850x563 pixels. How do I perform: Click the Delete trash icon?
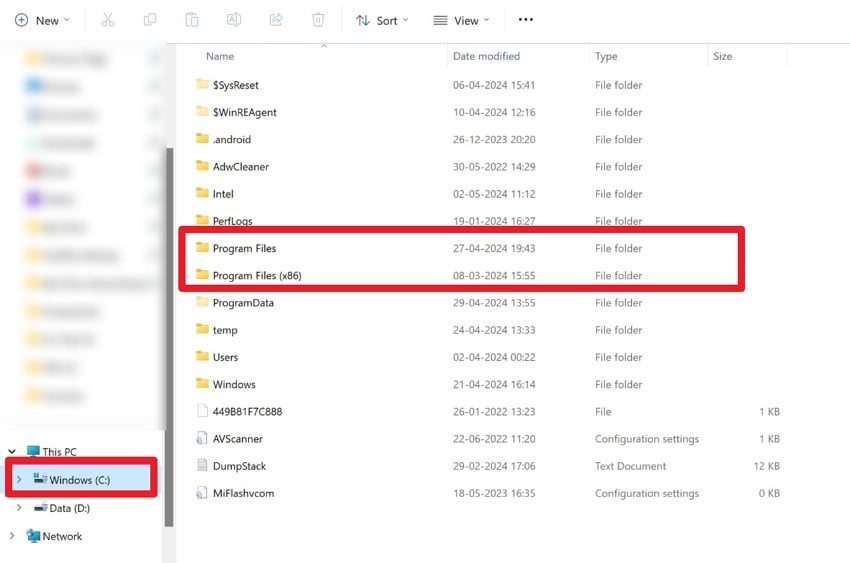pos(318,21)
